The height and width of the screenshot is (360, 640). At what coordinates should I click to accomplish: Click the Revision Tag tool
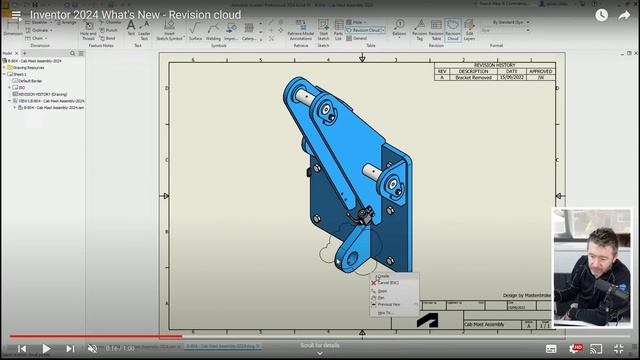coord(420,30)
